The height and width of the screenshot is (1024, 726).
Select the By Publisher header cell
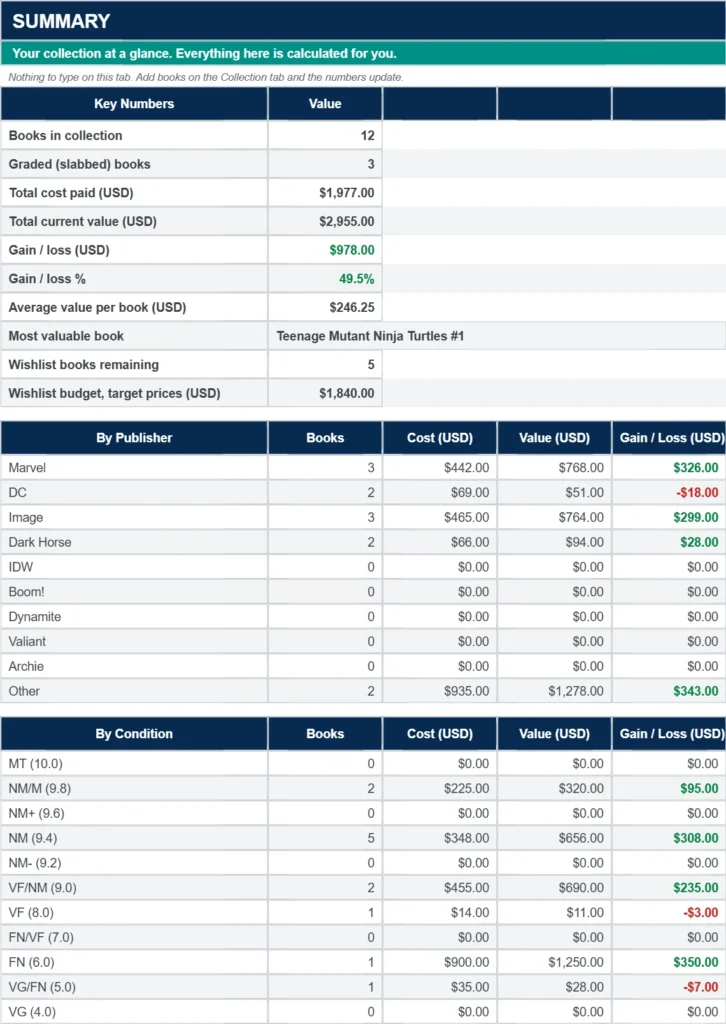pos(134,438)
